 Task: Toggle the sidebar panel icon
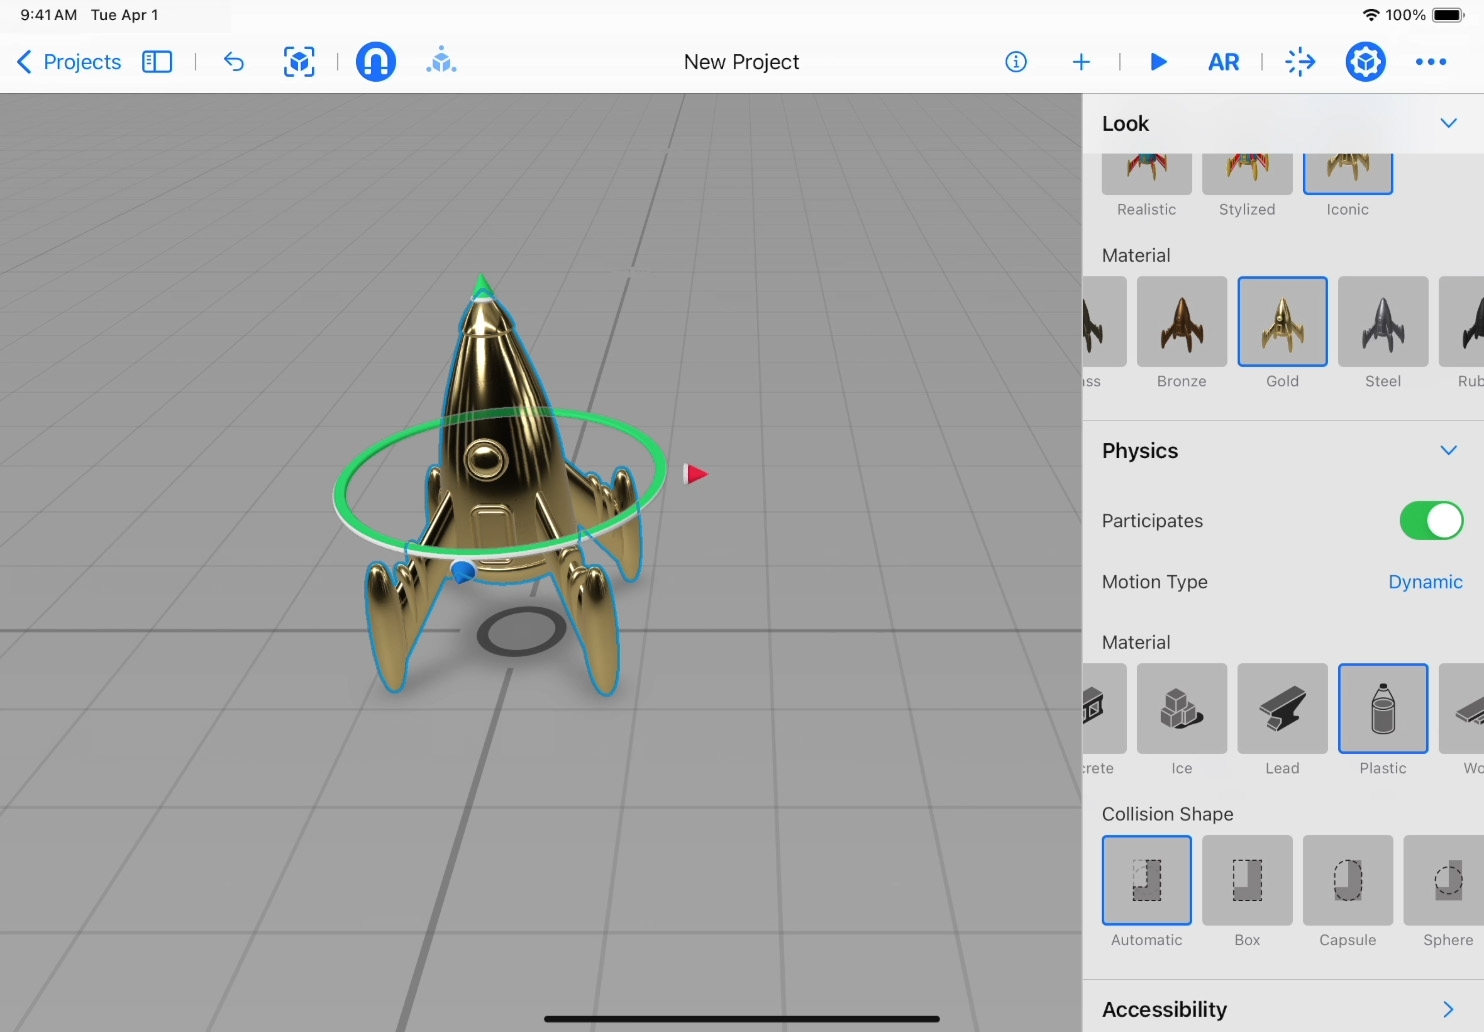[157, 62]
